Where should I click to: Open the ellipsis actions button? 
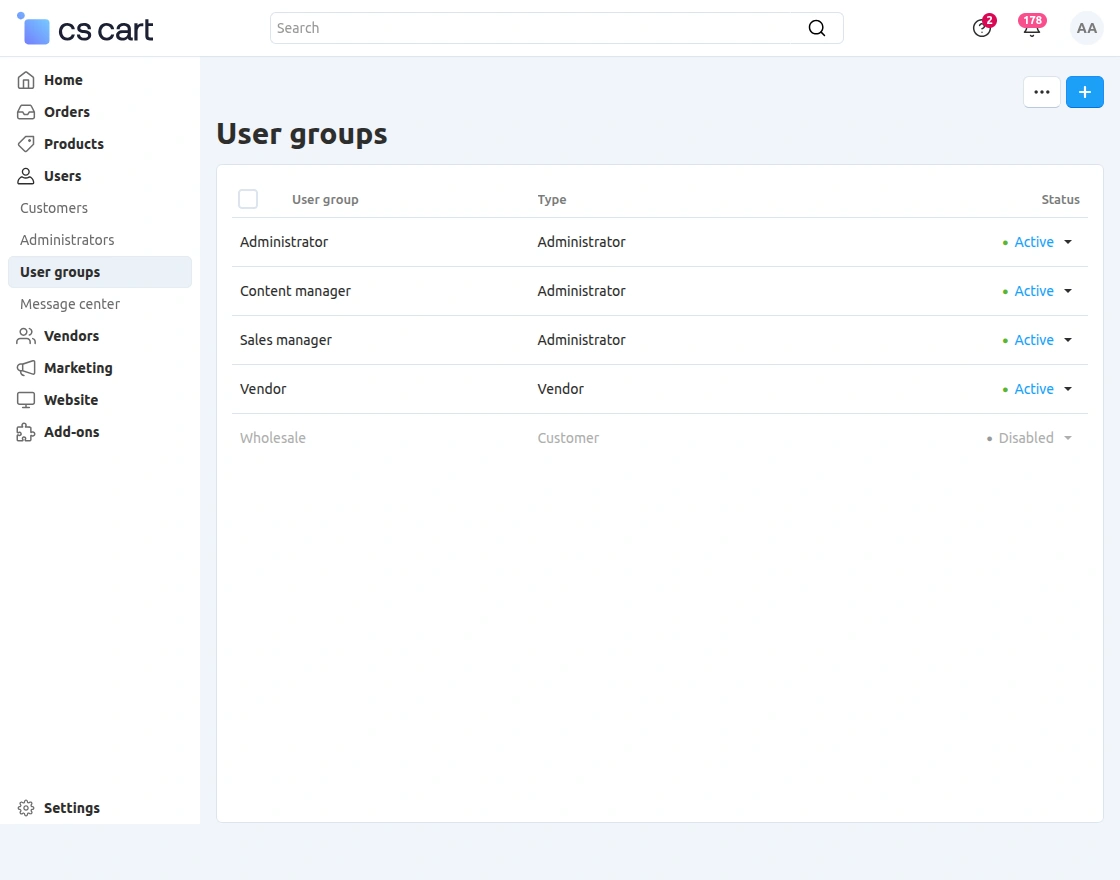tap(1041, 91)
